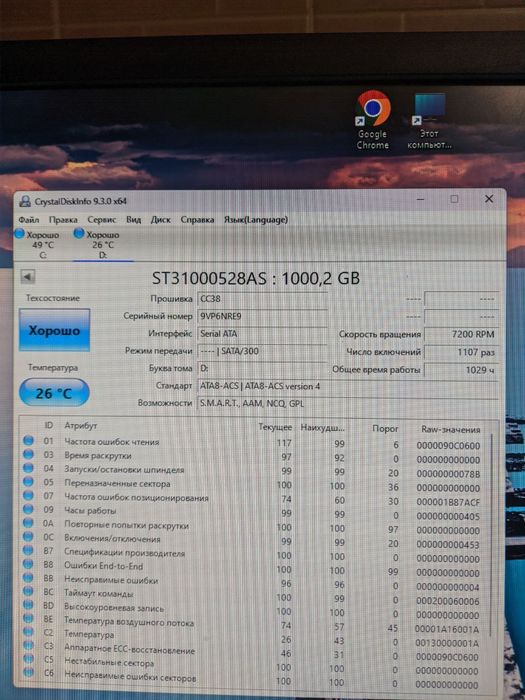525x700 pixels.
Task: Click the status circle of attribute BE
Action: [x=29, y=619]
